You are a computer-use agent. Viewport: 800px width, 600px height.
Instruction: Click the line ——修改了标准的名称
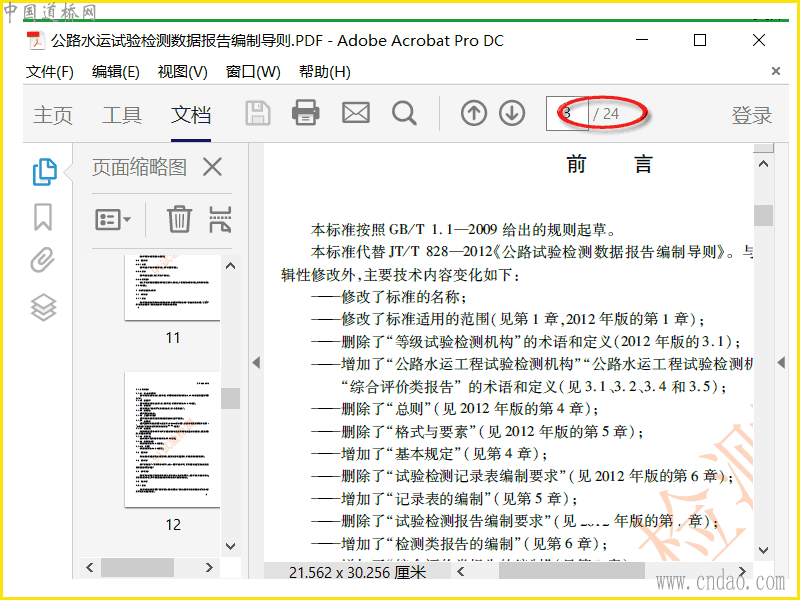pyautogui.click(x=389, y=297)
